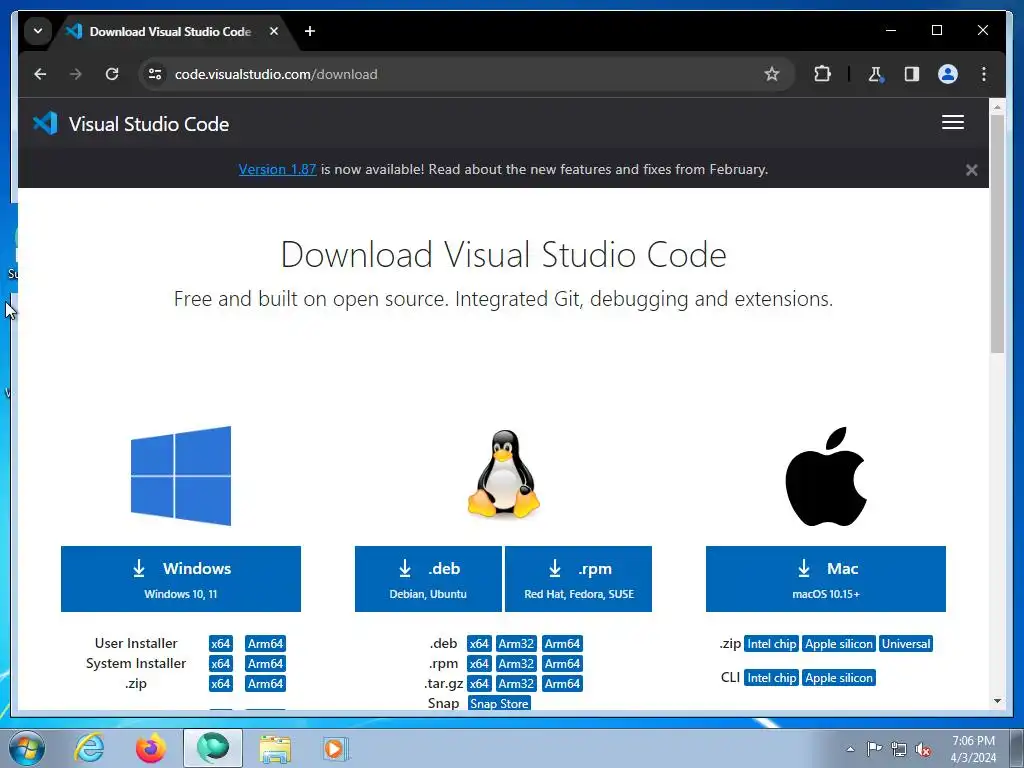1024x768 pixels.
Task: Select Arm64 for Windows .zip
Action: [265, 684]
